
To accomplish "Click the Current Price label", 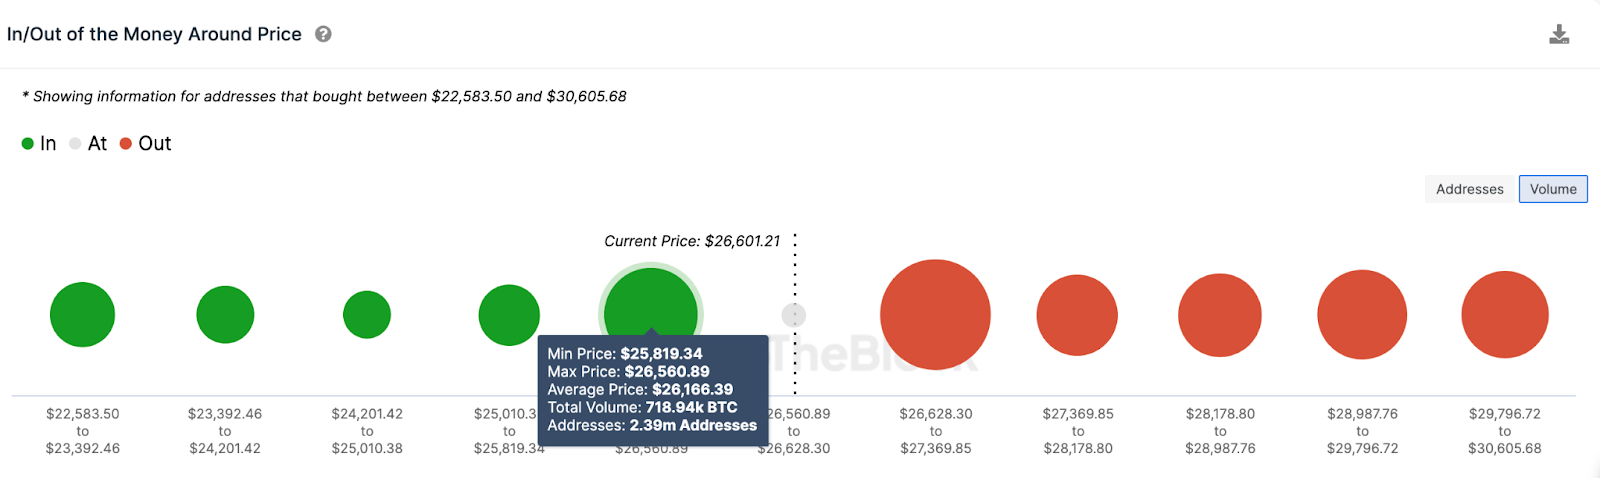I will tap(692, 241).
